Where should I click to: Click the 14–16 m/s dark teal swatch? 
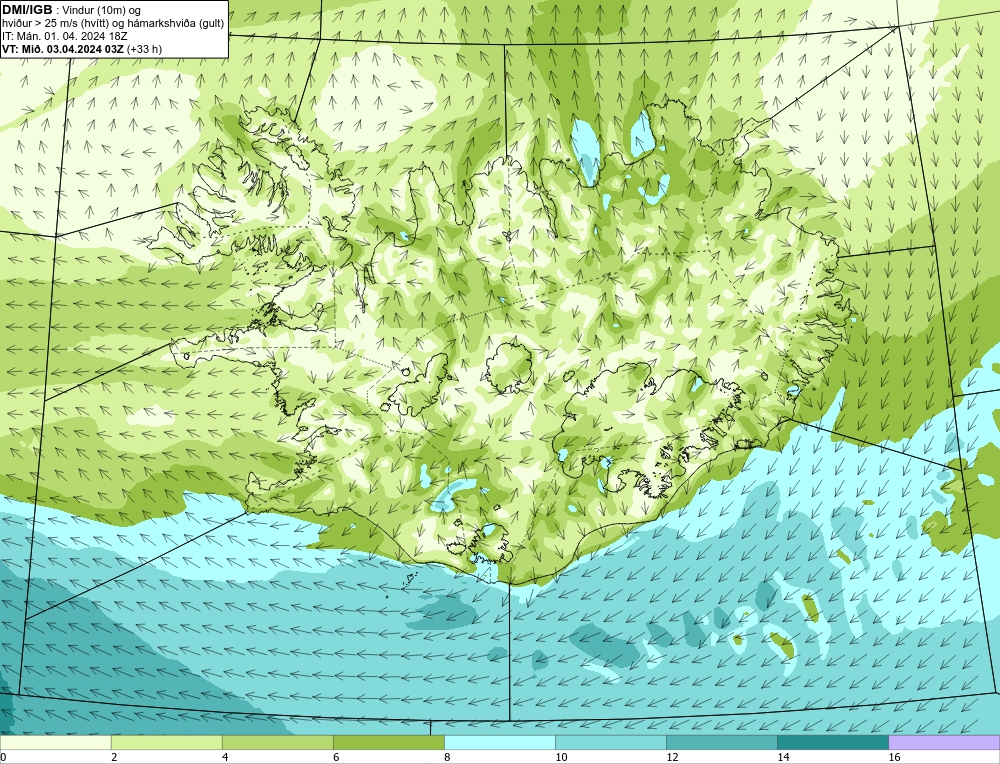[x=832, y=742]
